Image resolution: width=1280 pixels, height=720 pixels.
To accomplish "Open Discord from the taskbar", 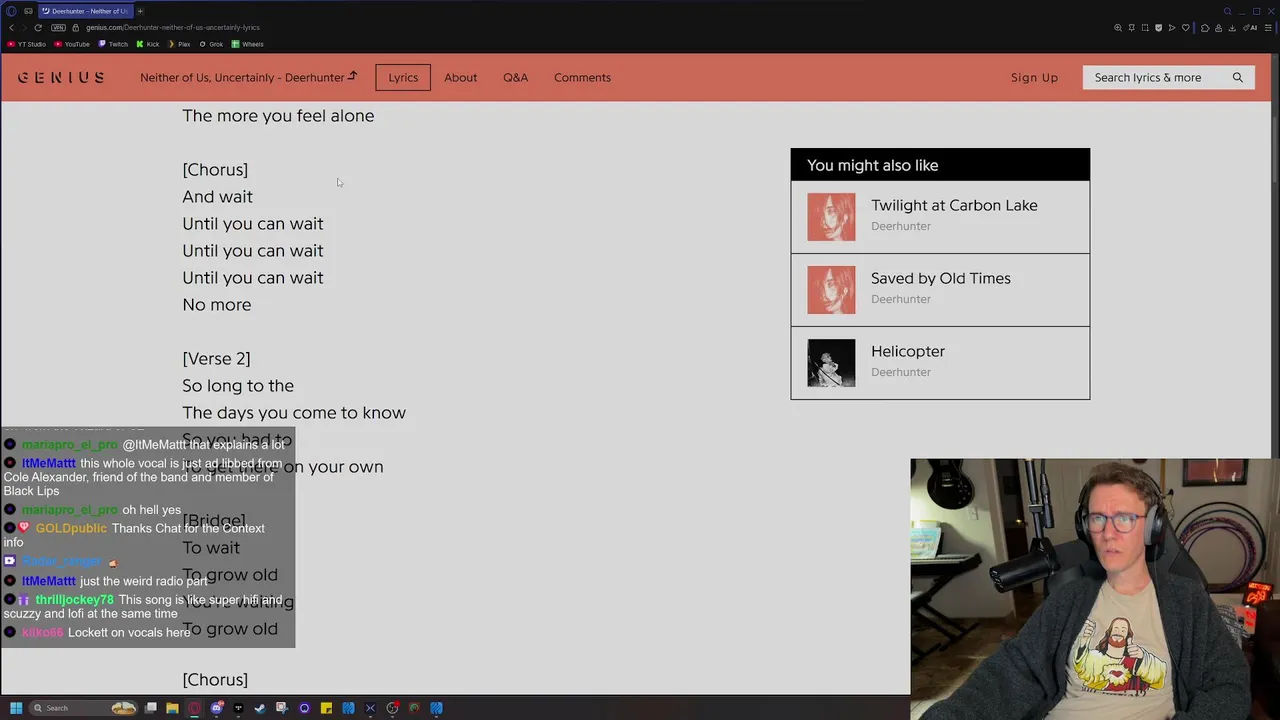I will pyautogui.click(x=216, y=708).
